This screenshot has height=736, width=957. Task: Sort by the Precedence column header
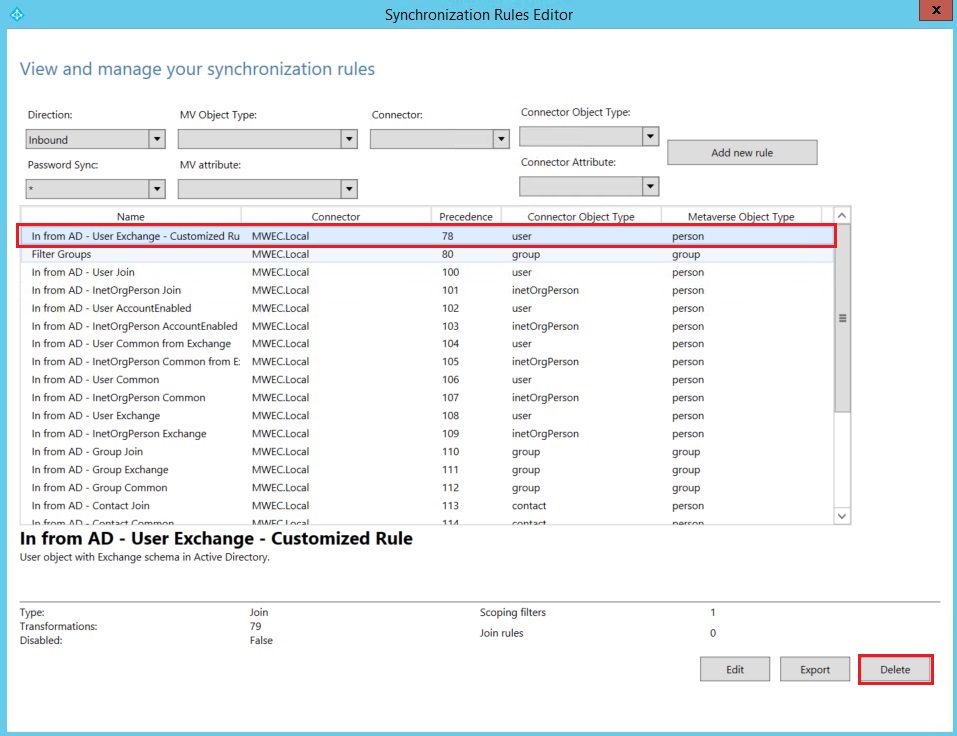pyautogui.click(x=465, y=216)
